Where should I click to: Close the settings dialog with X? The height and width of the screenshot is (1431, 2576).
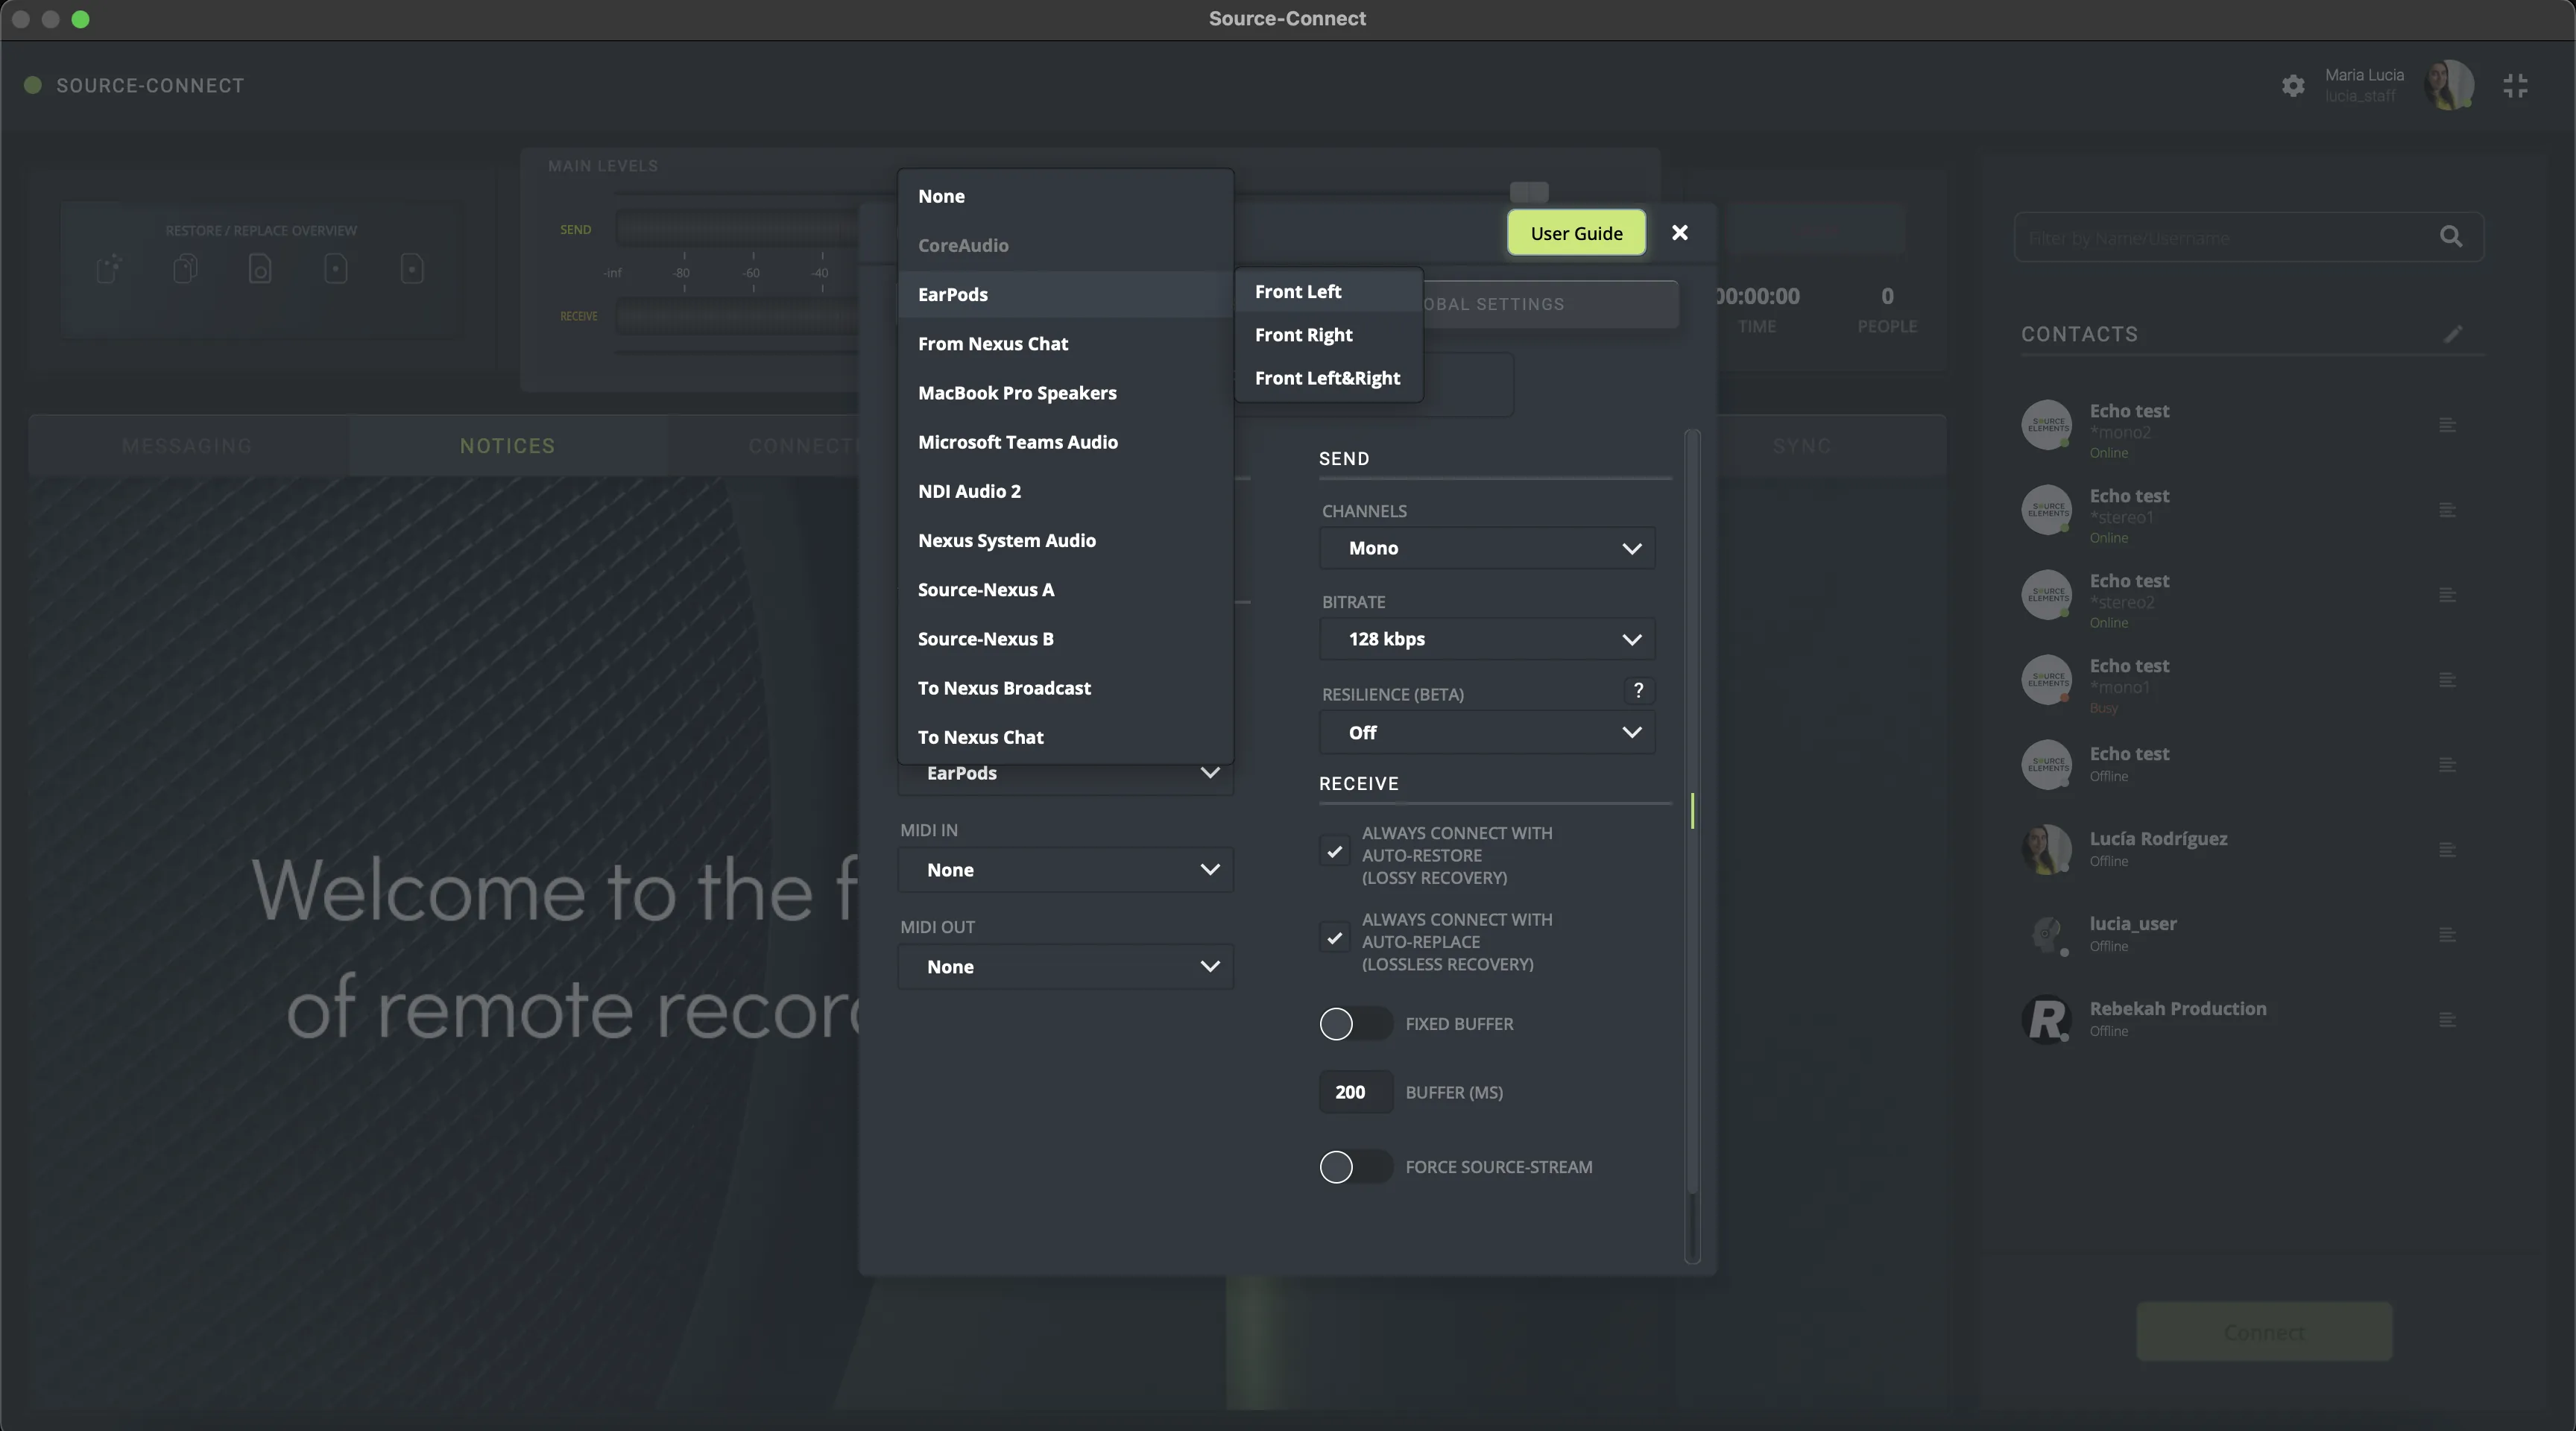click(x=1680, y=233)
